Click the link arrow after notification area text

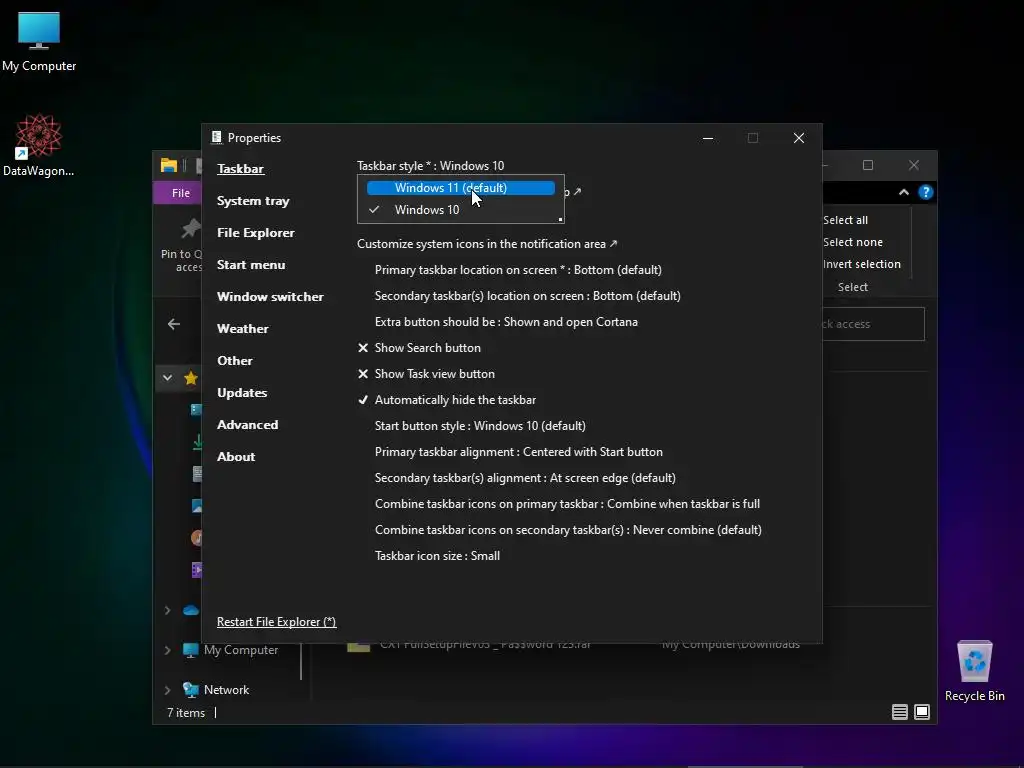coord(613,244)
